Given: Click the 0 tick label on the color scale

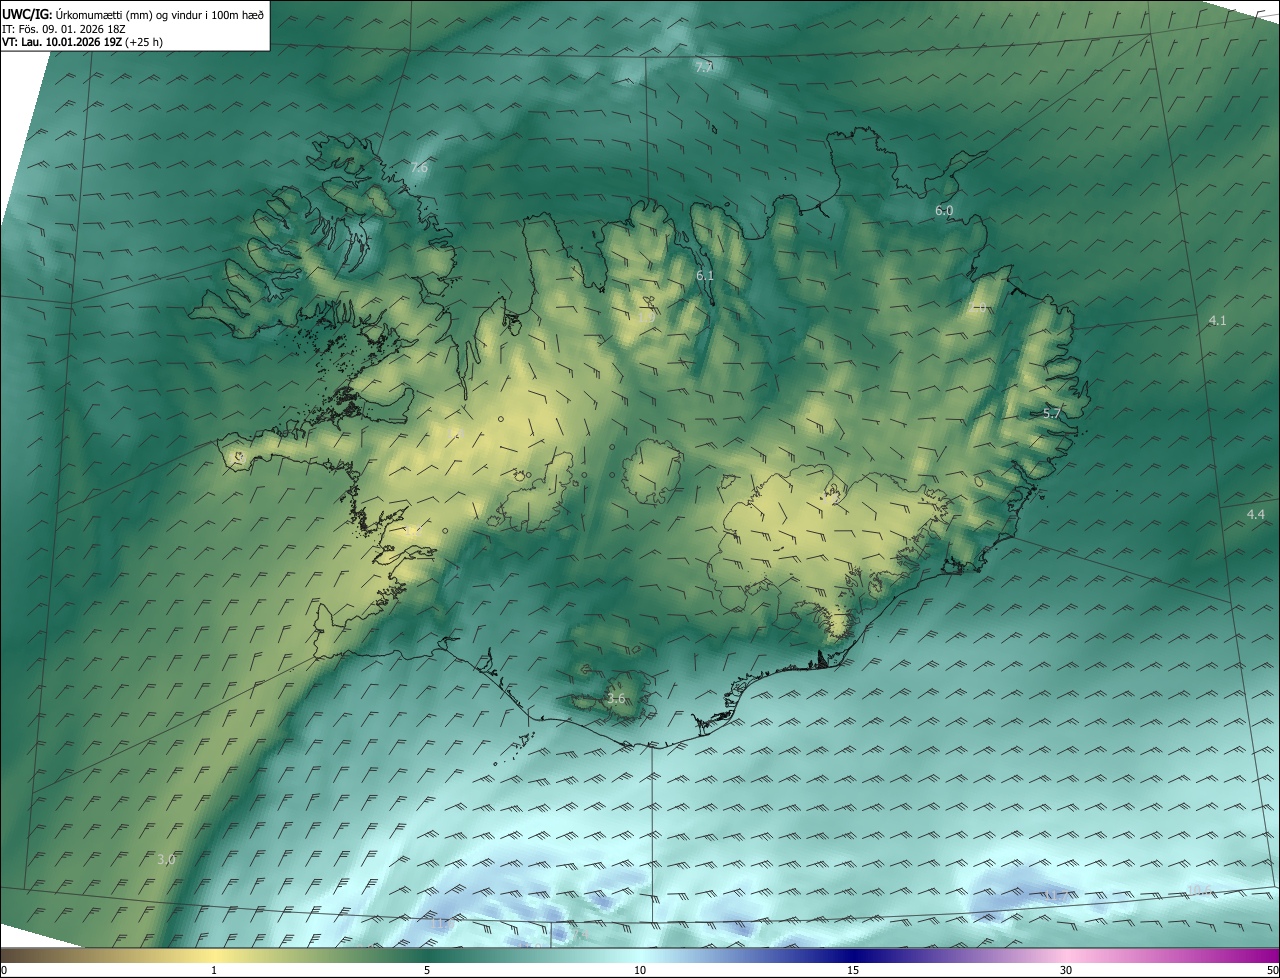Looking at the screenshot, I should click(x=4, y=971).
